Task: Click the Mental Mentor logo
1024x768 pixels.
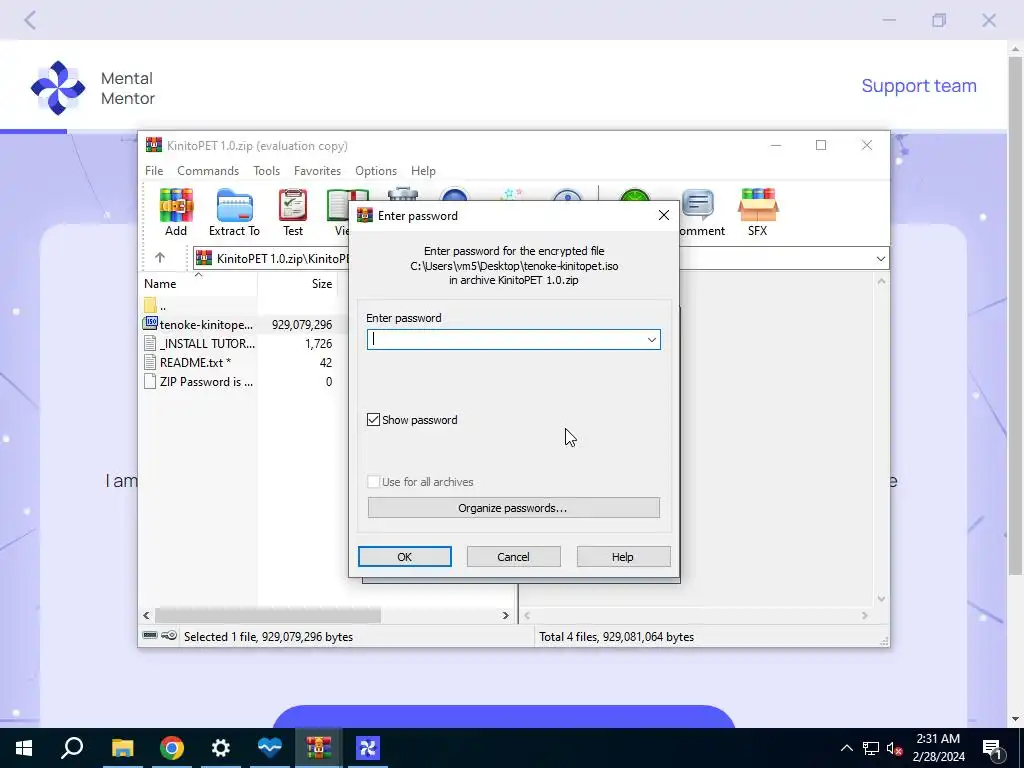Action: point(58,88)
